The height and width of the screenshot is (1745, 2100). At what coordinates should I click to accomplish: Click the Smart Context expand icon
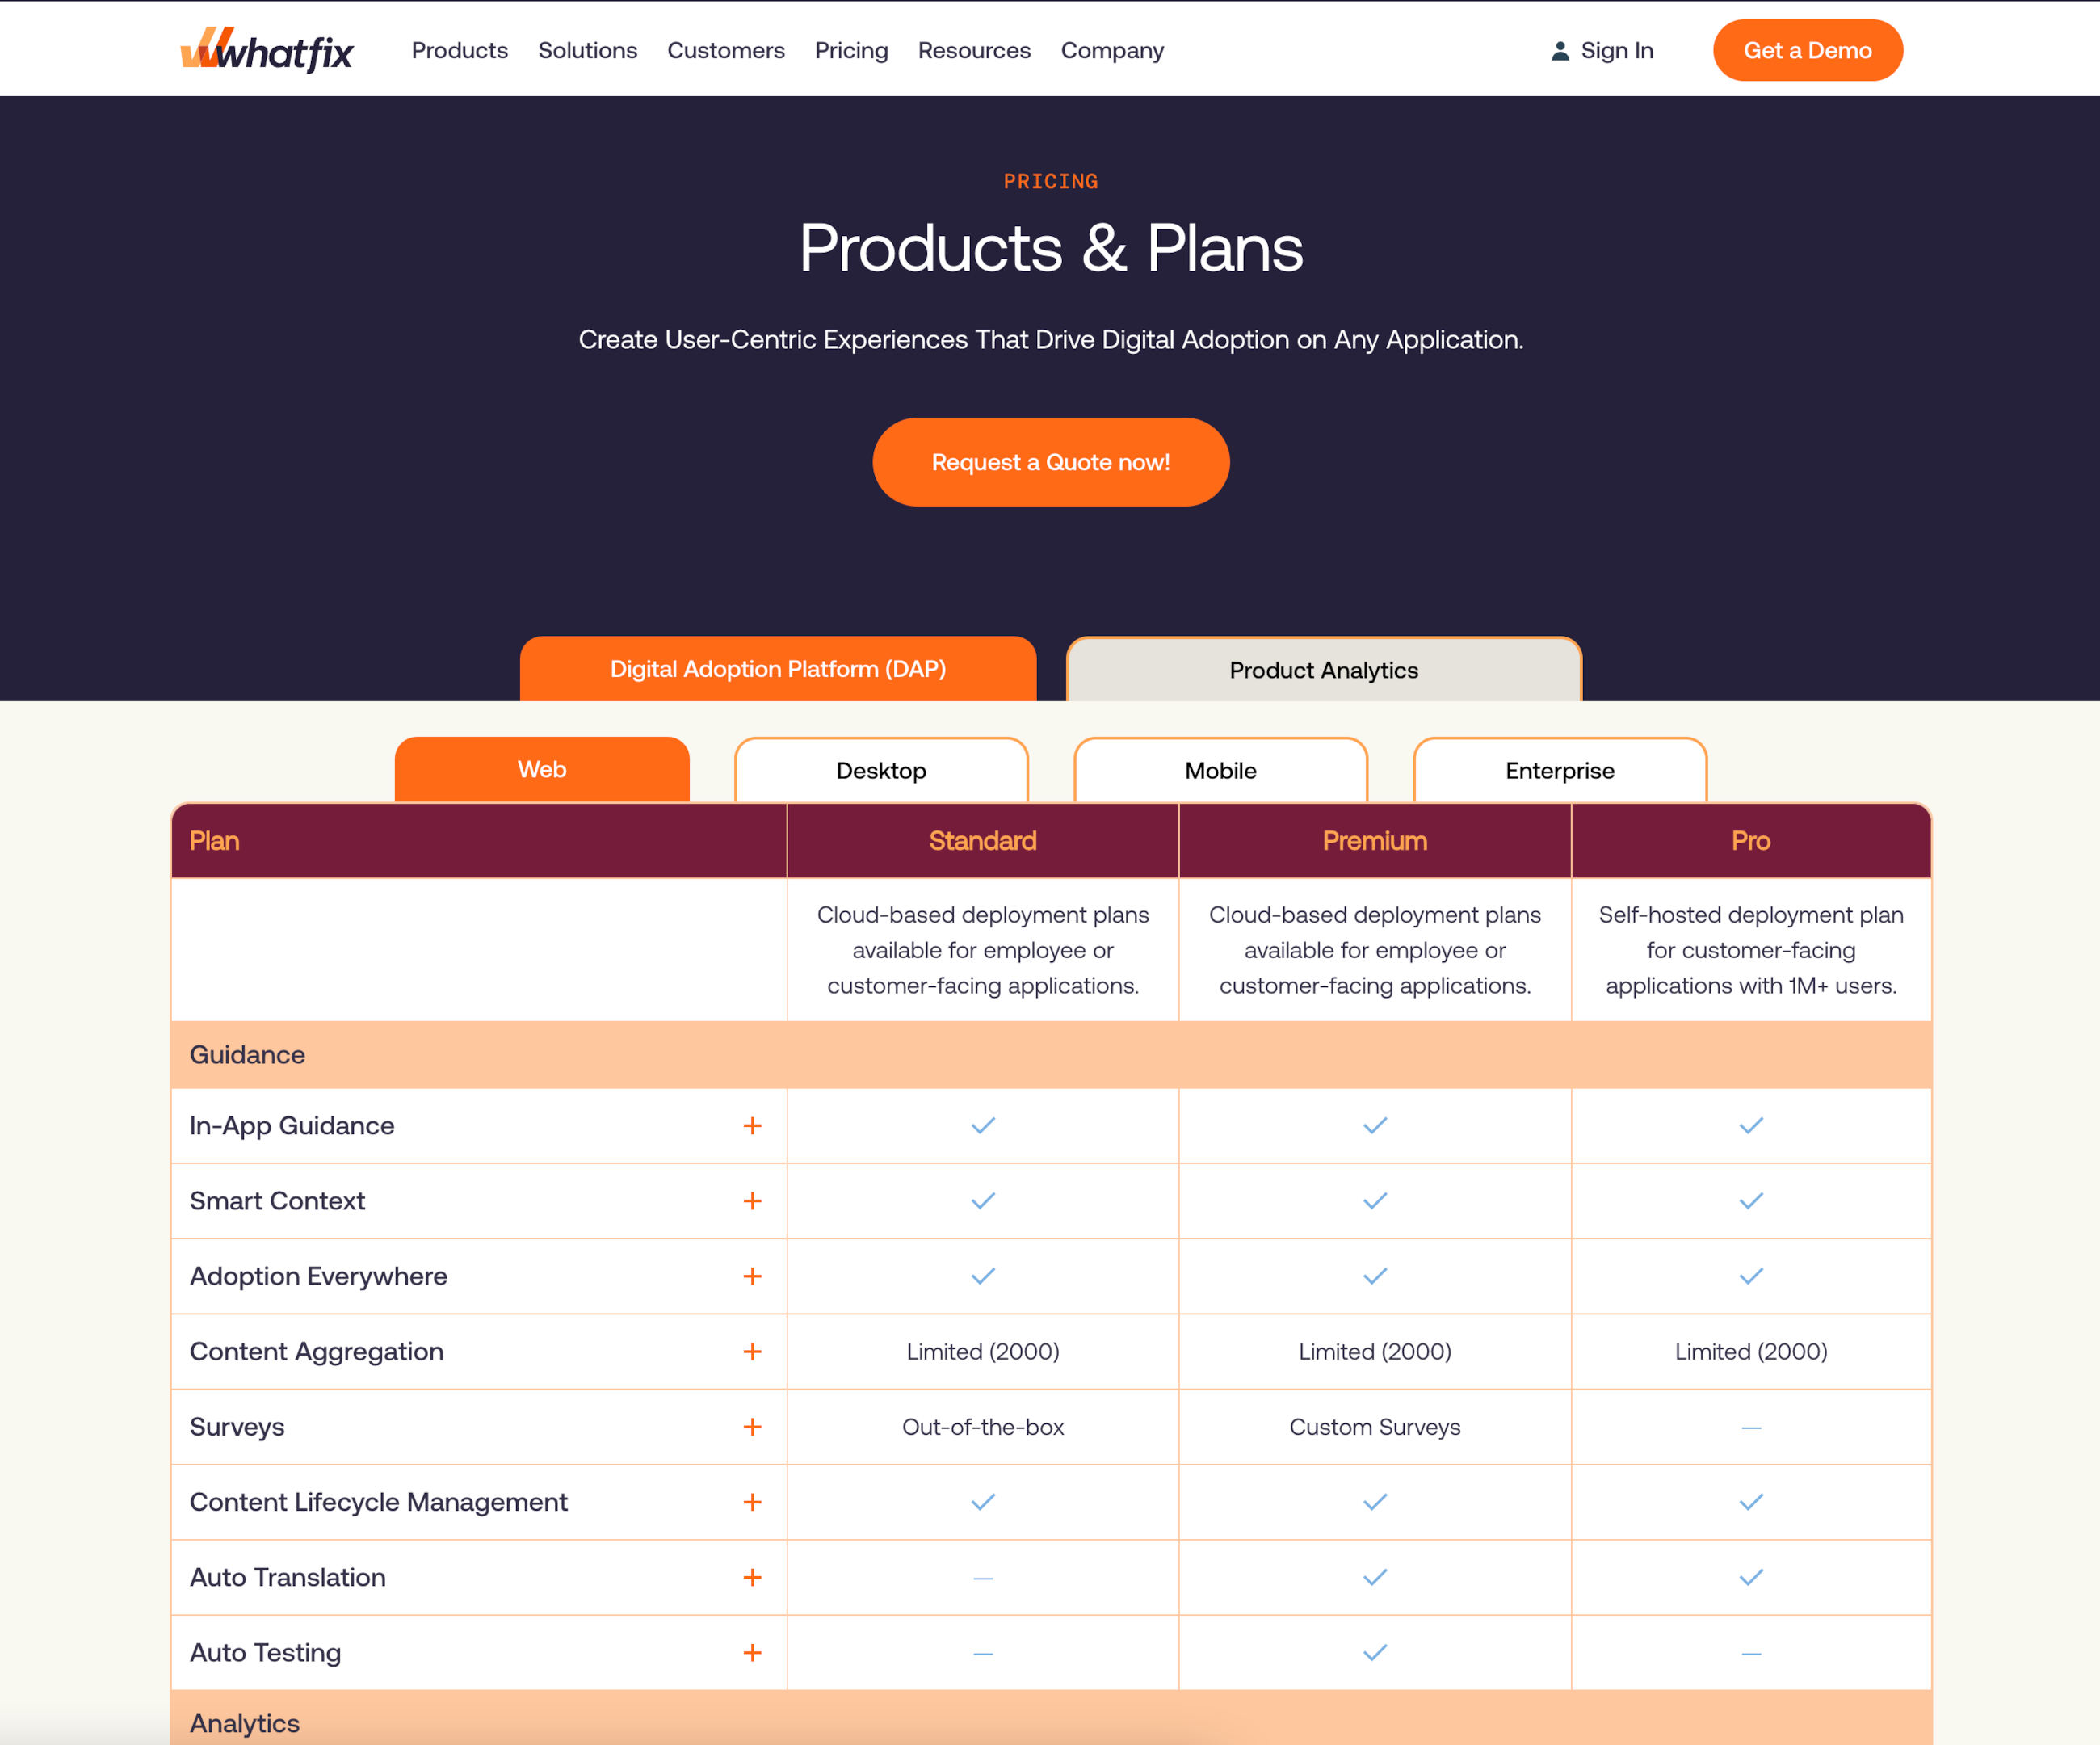(752, 1200)
